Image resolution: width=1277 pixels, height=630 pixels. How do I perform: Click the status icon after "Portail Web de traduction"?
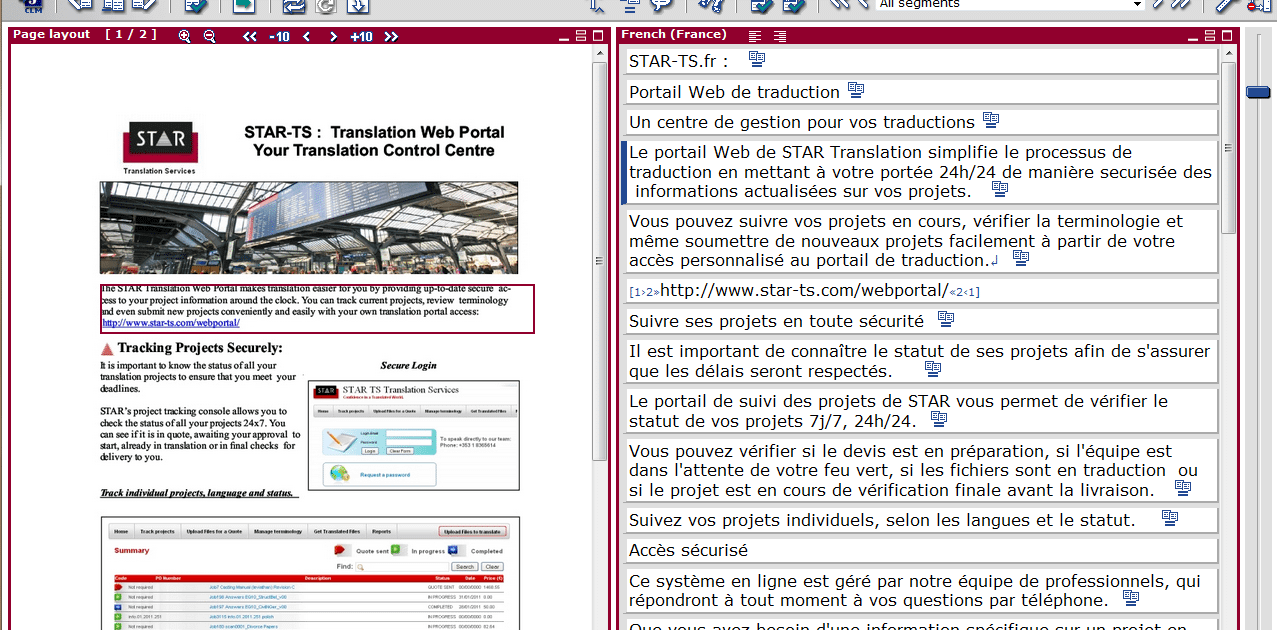tap(856, 90)
